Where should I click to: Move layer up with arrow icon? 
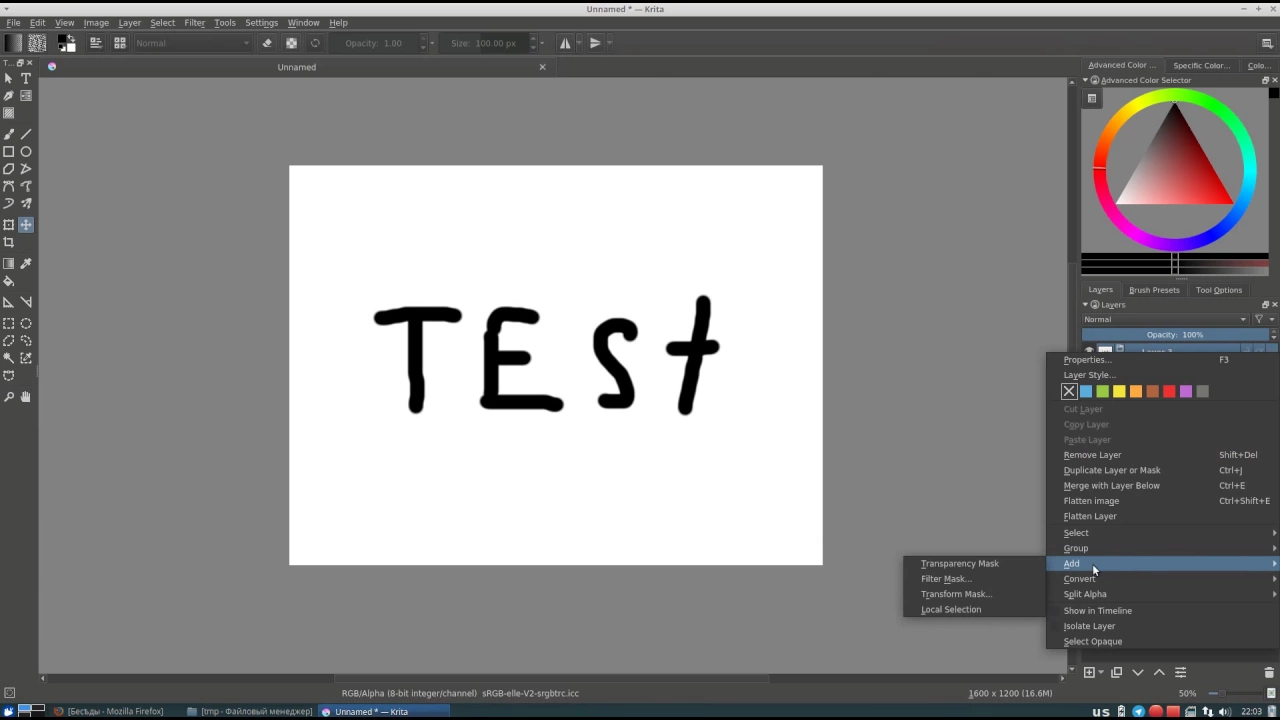pos(1159,673)
